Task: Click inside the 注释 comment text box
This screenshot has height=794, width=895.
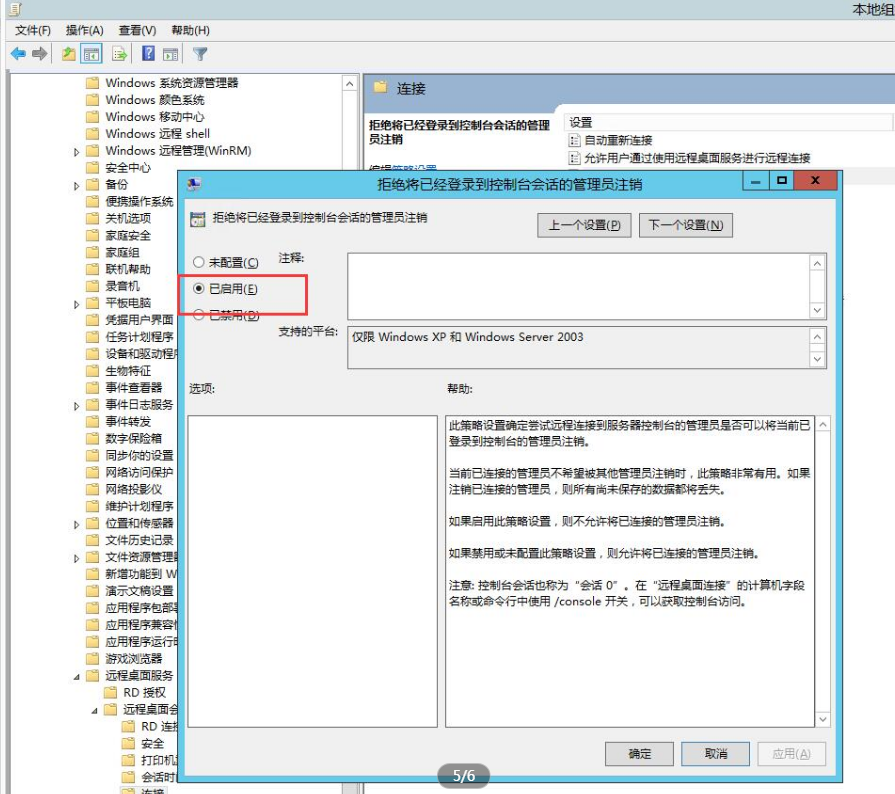Action: (x=578, y=286)
